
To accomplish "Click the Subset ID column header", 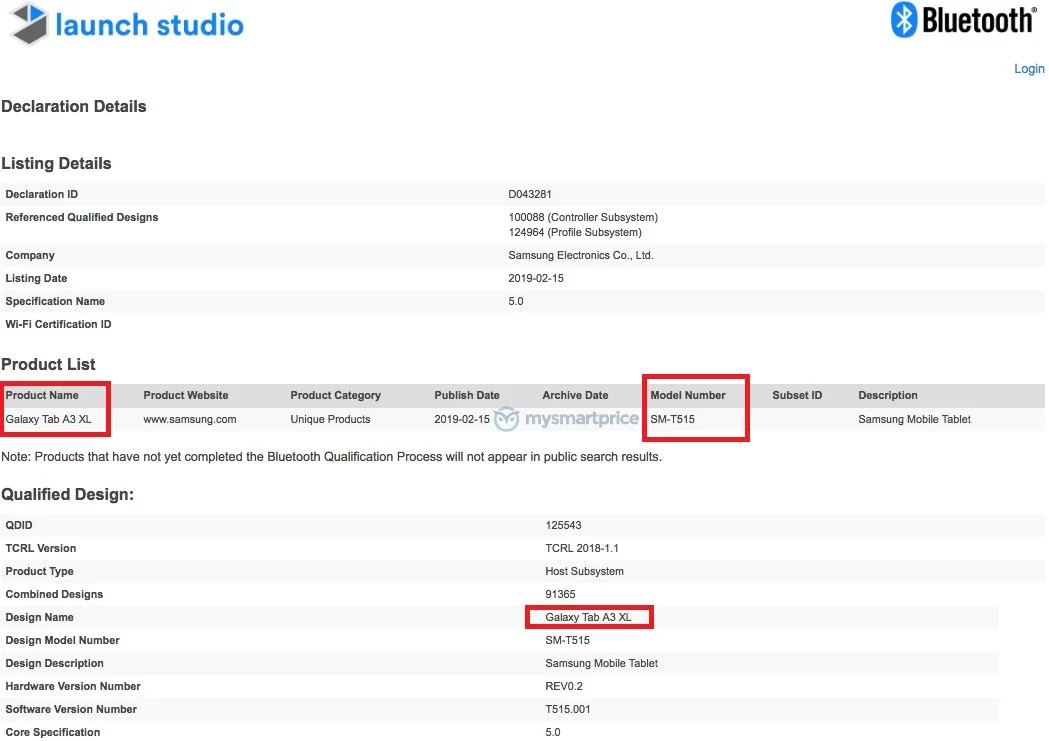I will point(797,395).
